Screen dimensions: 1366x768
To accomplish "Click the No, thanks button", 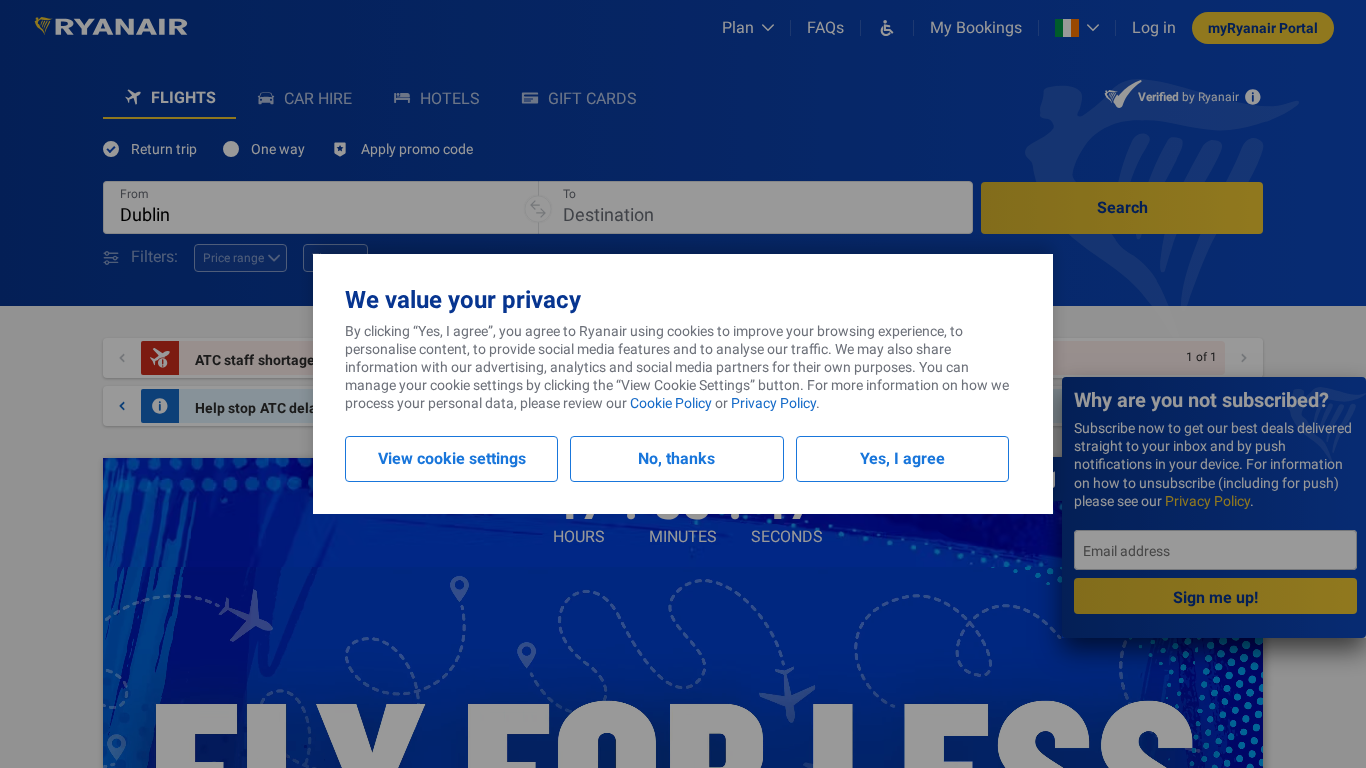I will (676, 459).
